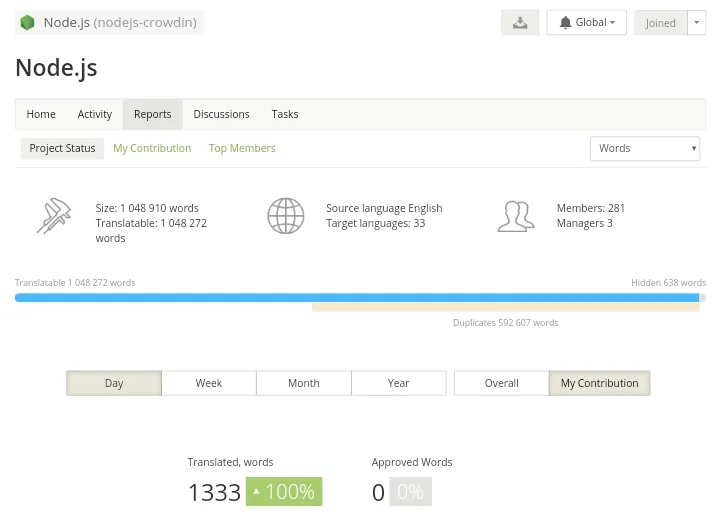
Task: Click the calipers project size icon
Action: tap(54, 216)
